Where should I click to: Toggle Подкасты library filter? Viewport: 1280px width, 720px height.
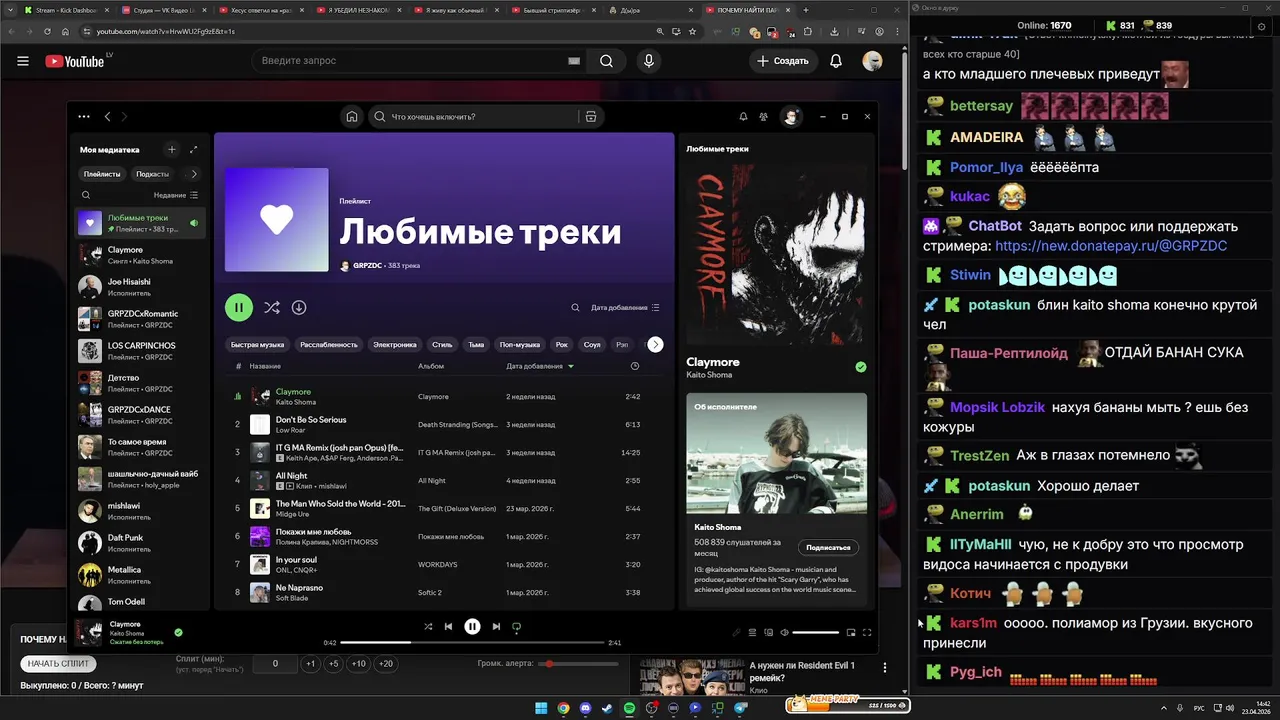(x=153, y=174)
